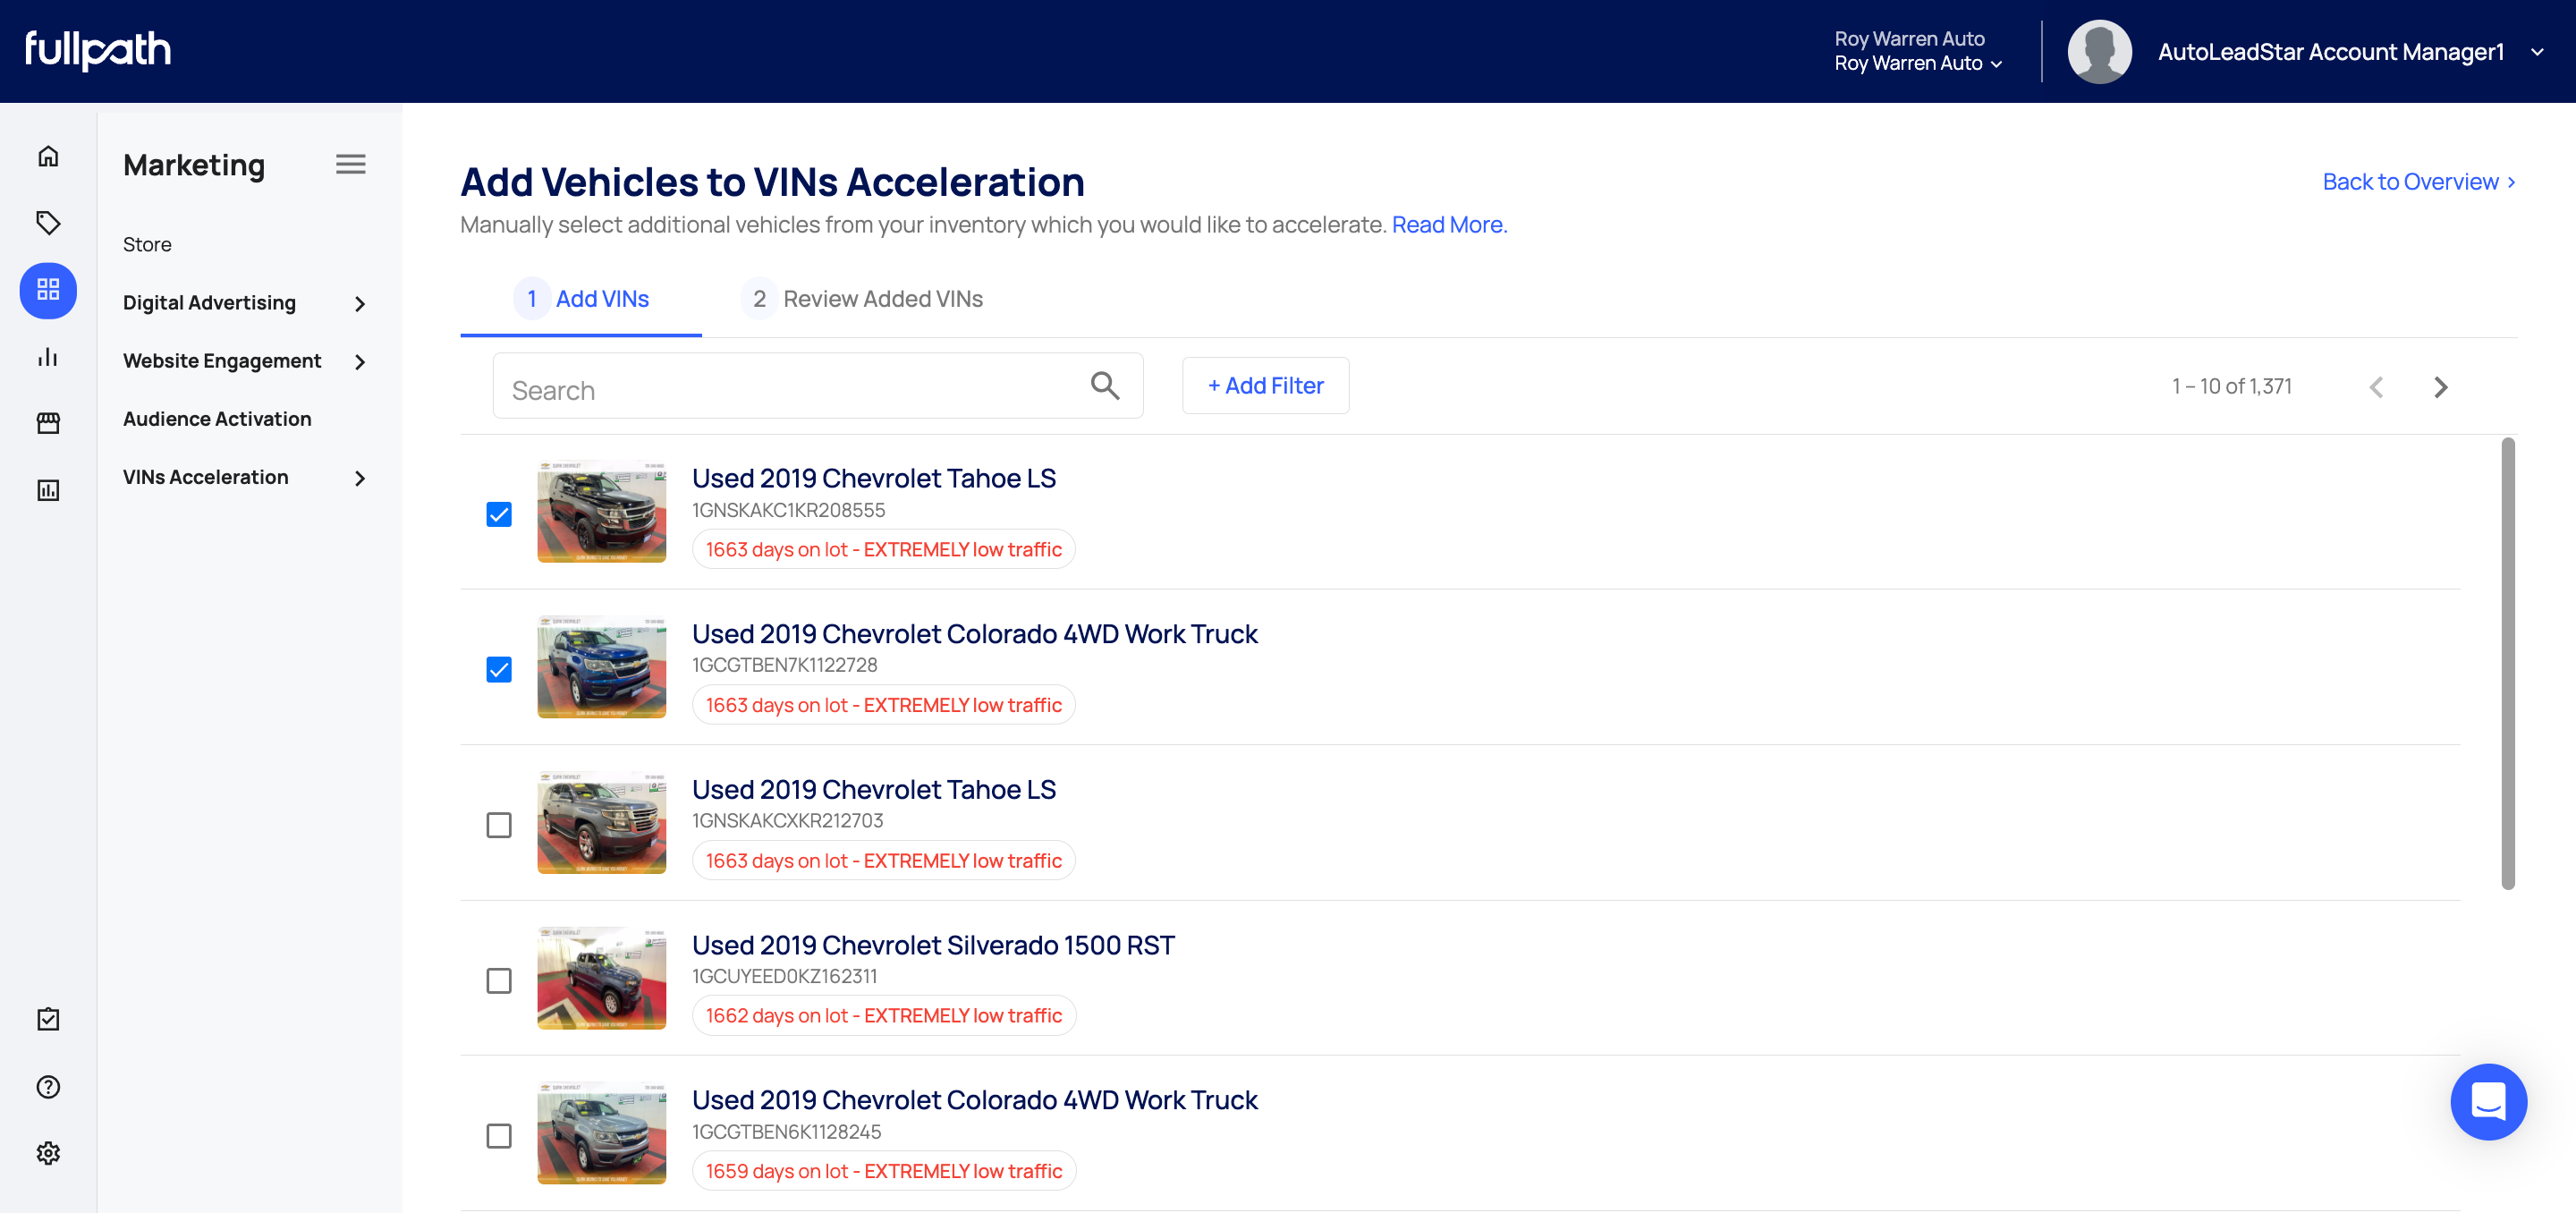2576x1213 pixels.
Task: Click the Add Filter button
Action: pos(1265,386)
